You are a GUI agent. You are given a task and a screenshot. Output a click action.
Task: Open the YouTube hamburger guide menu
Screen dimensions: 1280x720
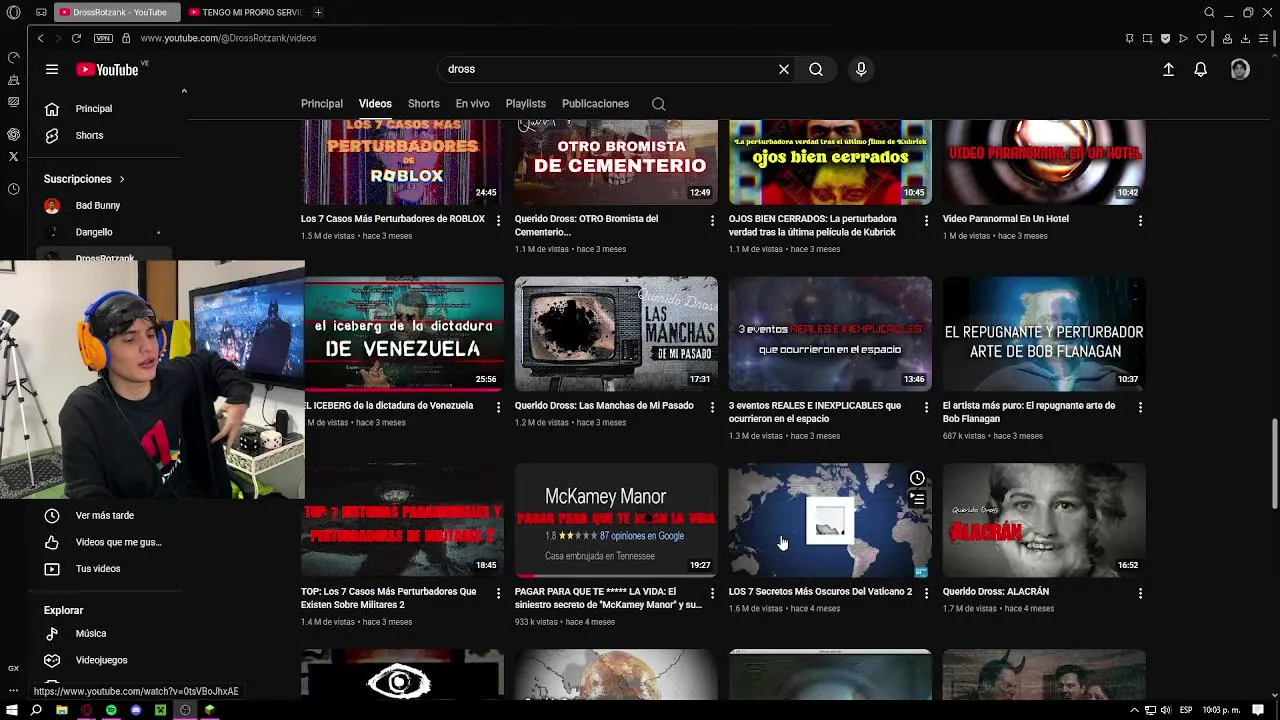click(52, 69)
